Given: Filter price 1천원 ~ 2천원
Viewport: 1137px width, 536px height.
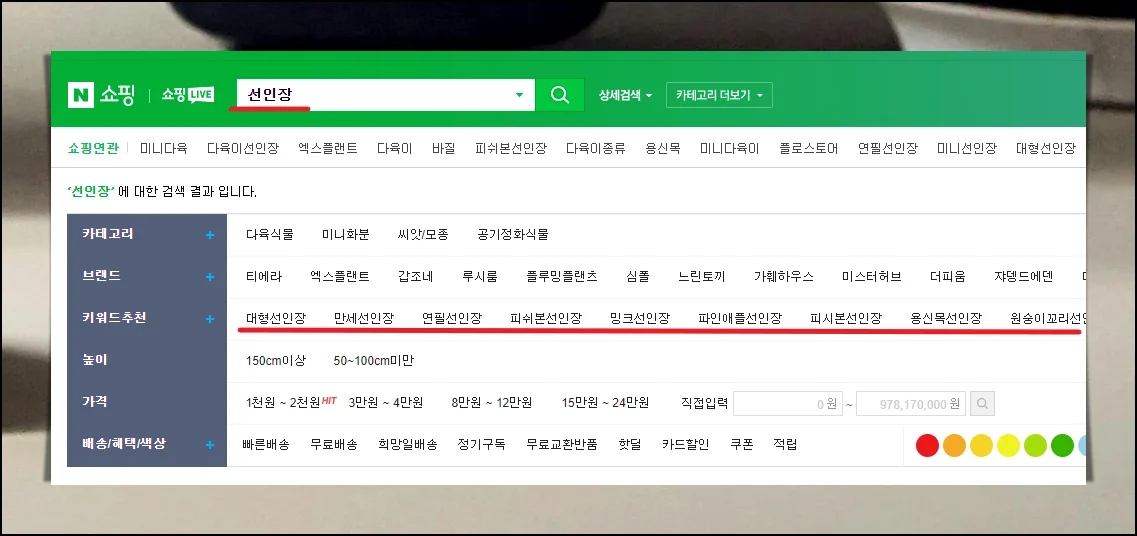Looking at the screenshot, I should tap(283, 403).
